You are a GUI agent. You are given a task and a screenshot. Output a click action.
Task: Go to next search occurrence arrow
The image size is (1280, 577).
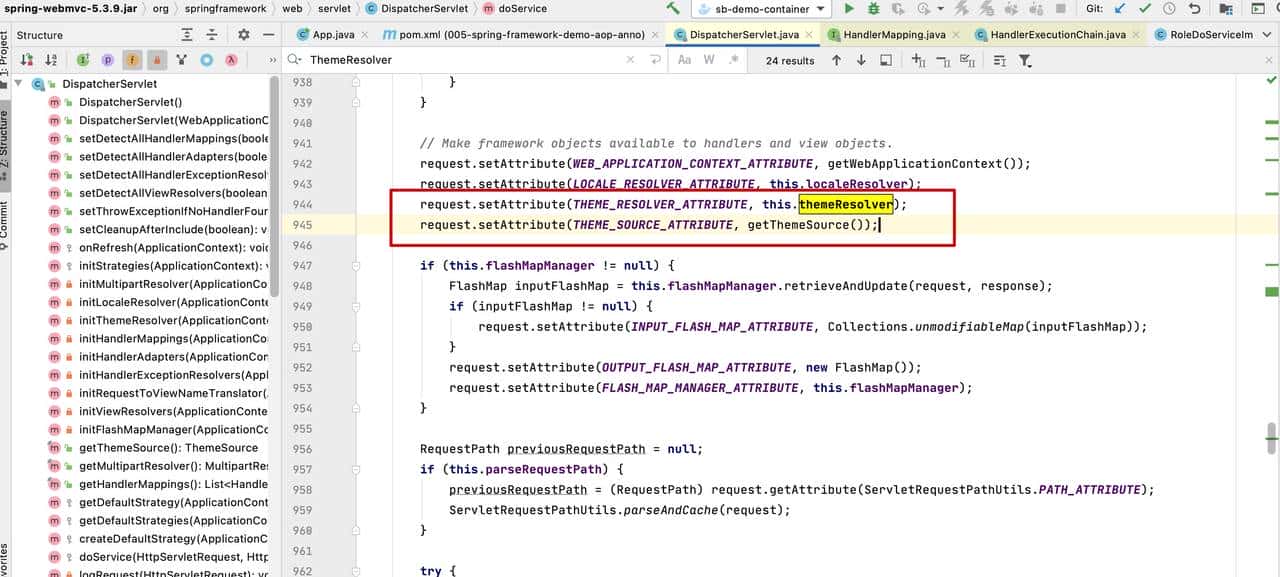pyautogui.click(x=861, y=60)
